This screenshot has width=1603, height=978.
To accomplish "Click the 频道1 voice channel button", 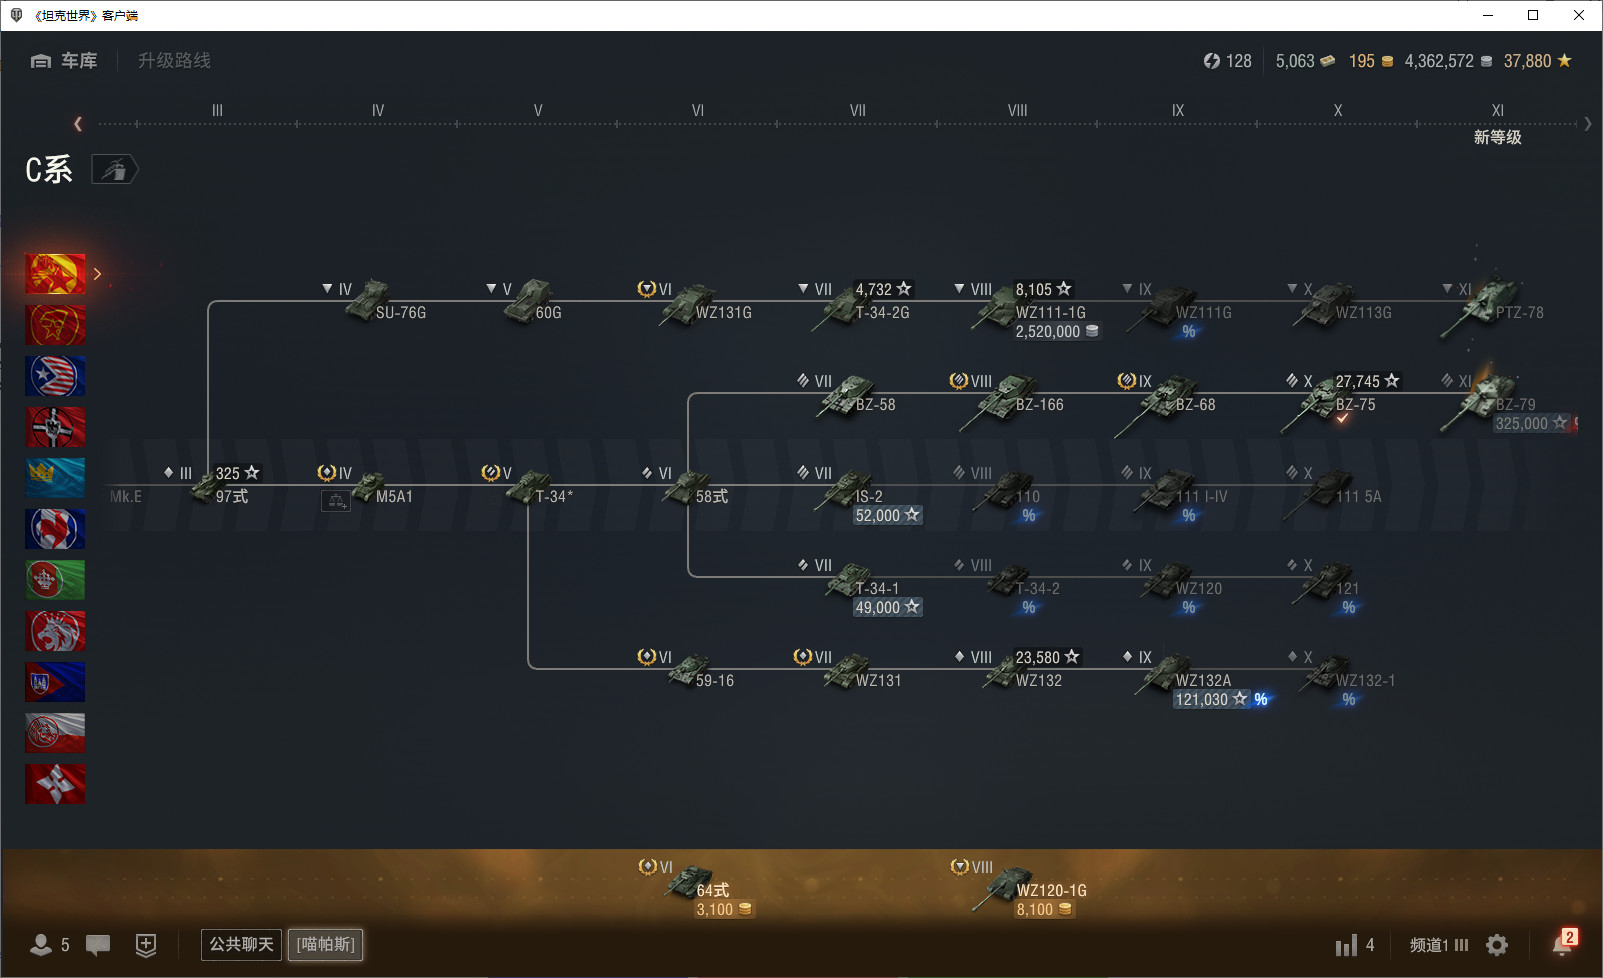I will 1439,945.
